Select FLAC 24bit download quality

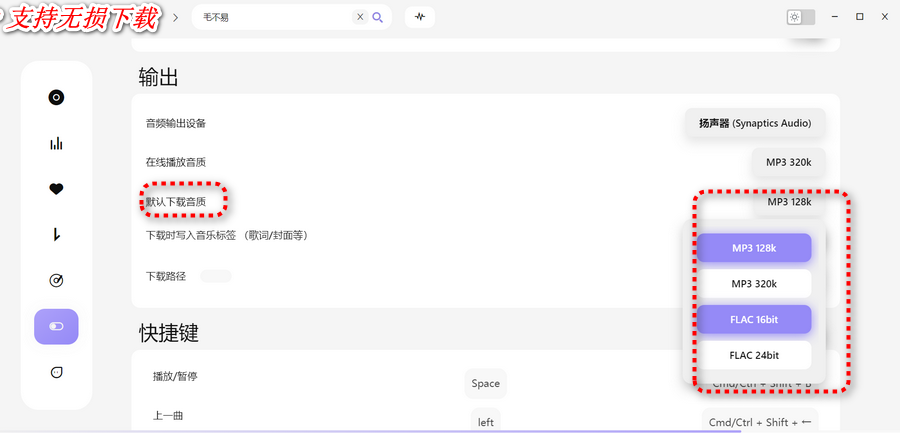(754, 355)
